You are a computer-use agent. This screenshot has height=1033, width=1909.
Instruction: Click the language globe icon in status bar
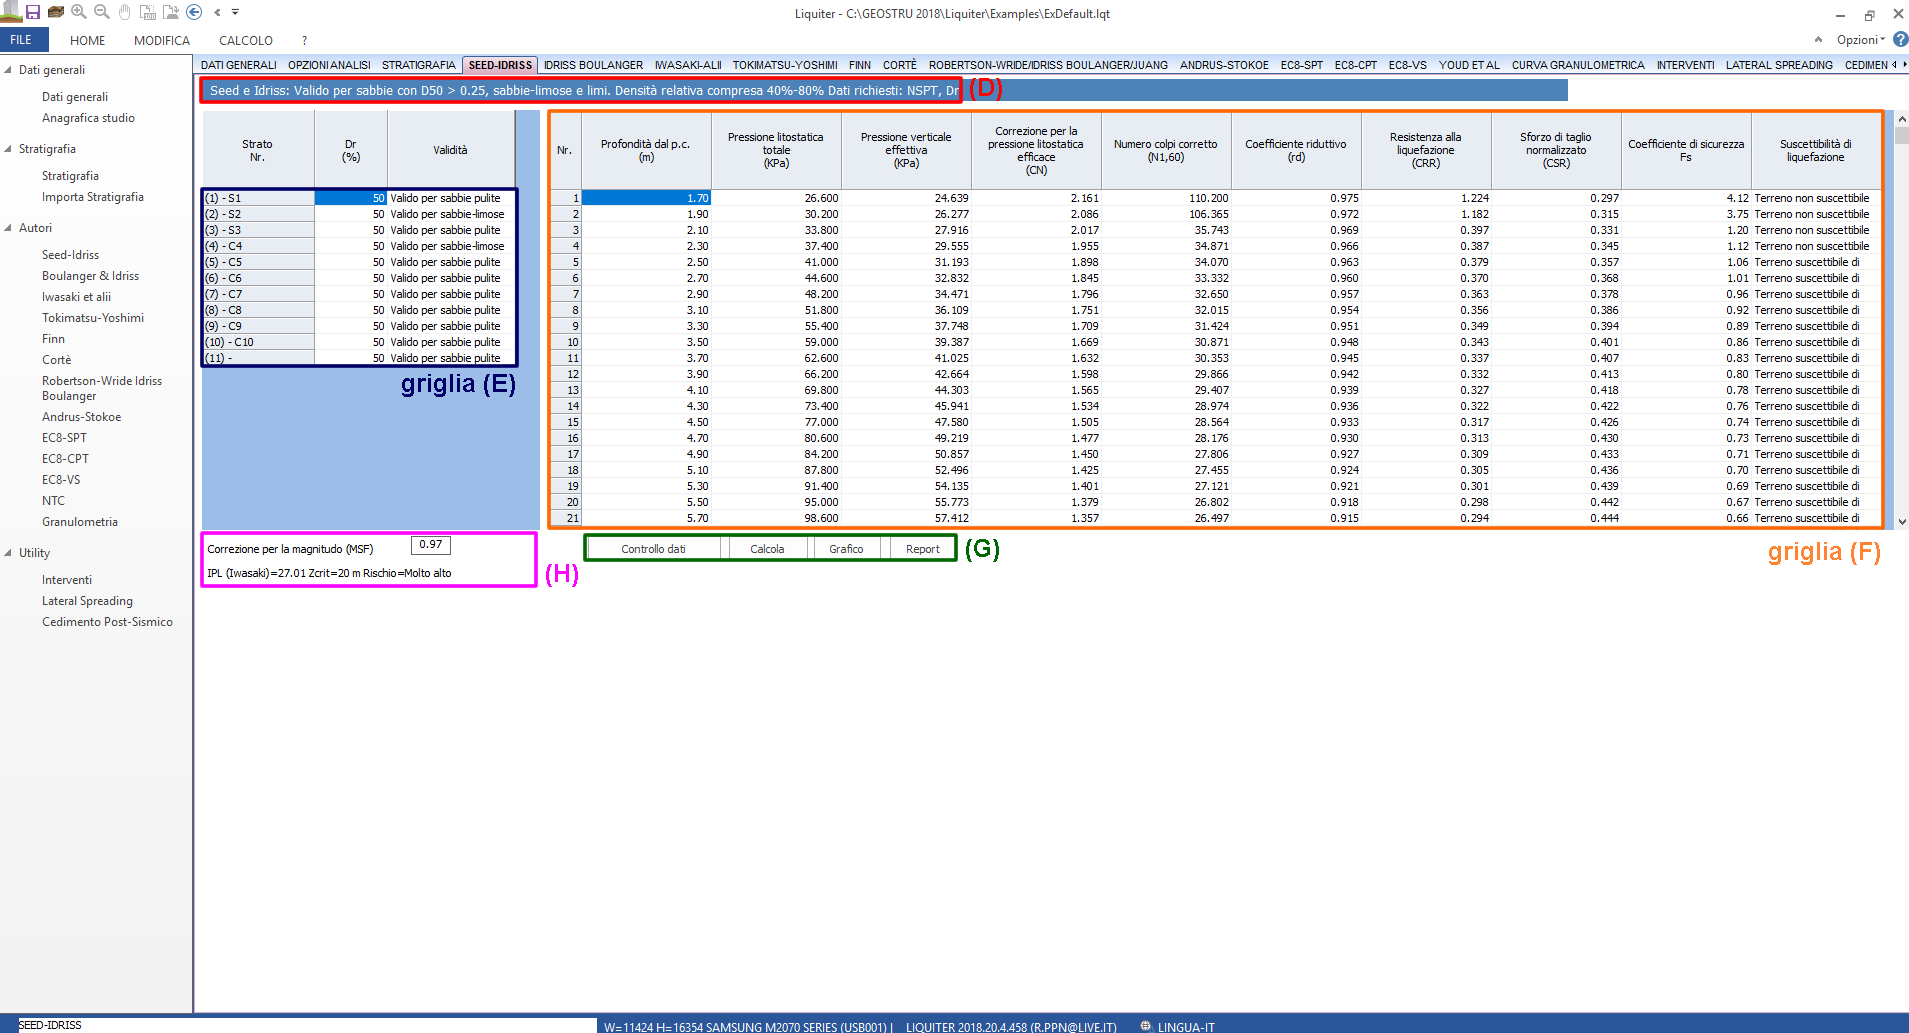click(1146, 1026)
